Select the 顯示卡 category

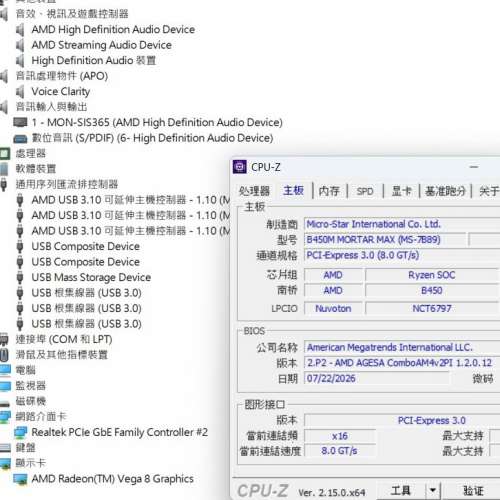click(31, 463)
